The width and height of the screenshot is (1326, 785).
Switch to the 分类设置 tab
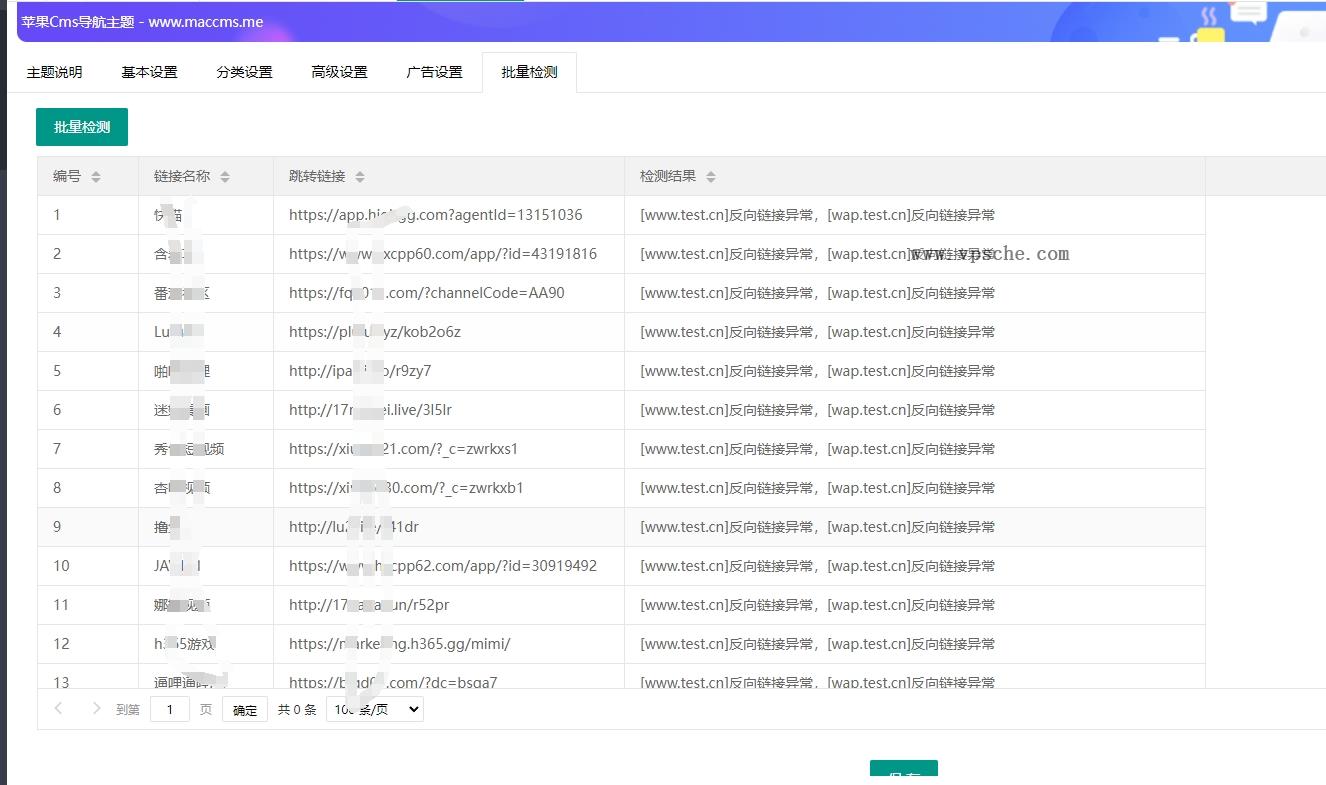pos(244,72)
